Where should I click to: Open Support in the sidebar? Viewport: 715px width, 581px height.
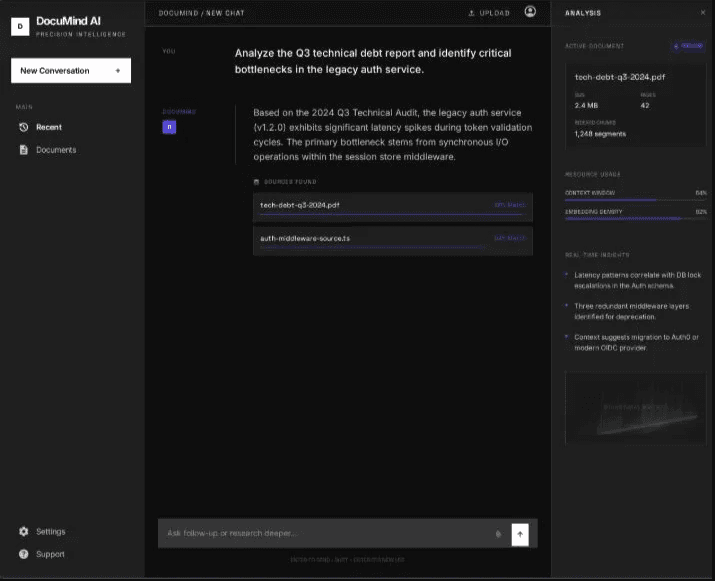[x=50, y=555]
